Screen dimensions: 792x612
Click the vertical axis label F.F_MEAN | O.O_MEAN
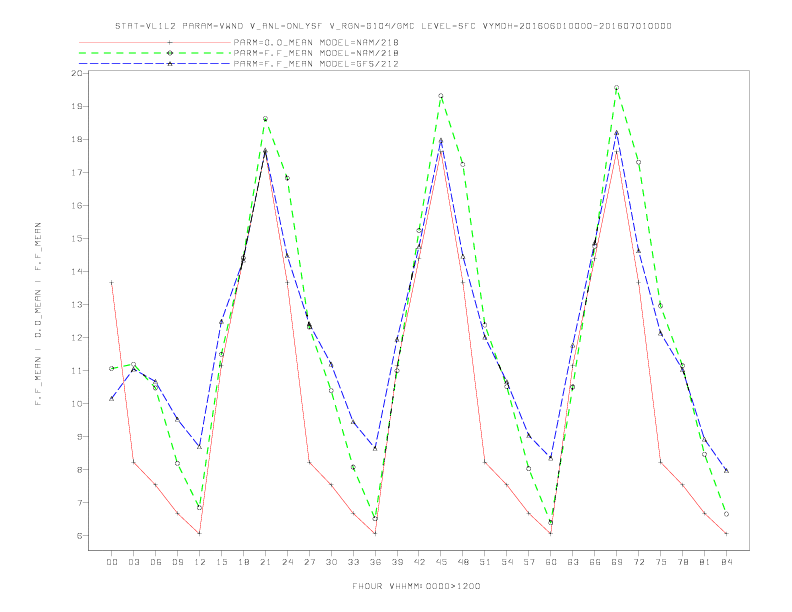tap(38, 314)
